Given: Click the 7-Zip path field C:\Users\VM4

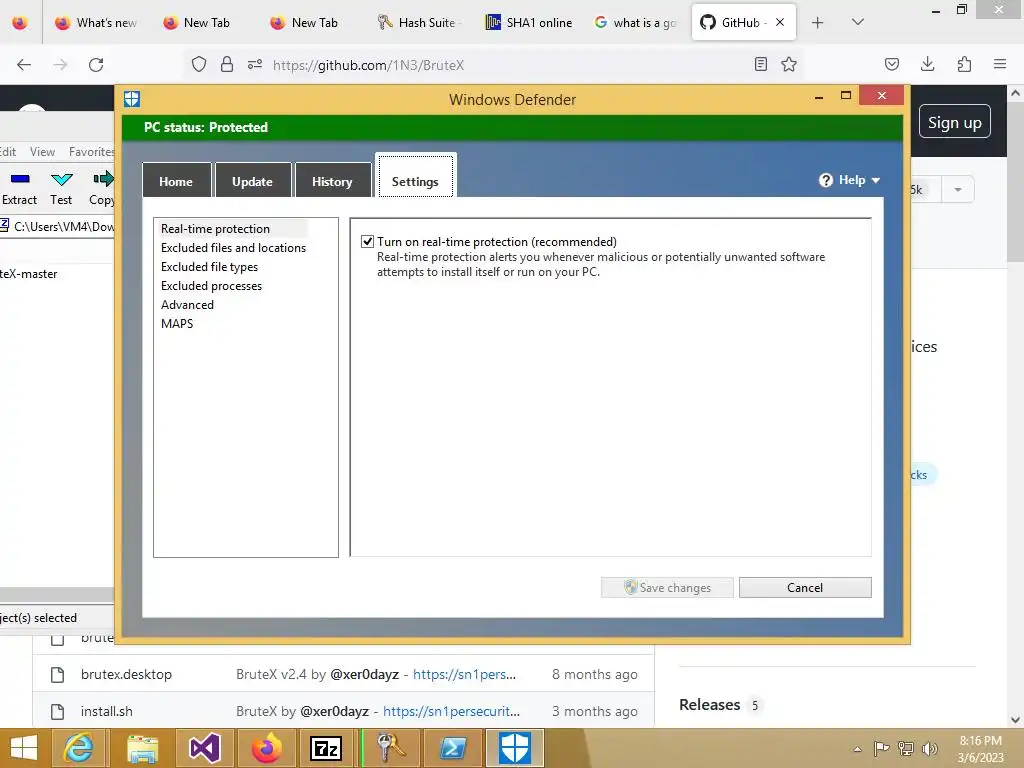Looking at the screenshot, I should pyautogui.click(x=64, y=227).
